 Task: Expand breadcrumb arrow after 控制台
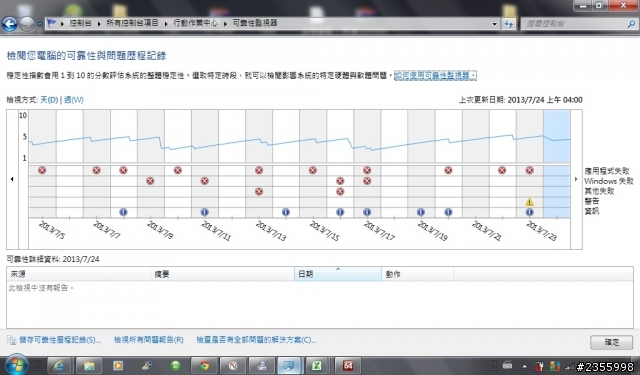coord(99,24)
